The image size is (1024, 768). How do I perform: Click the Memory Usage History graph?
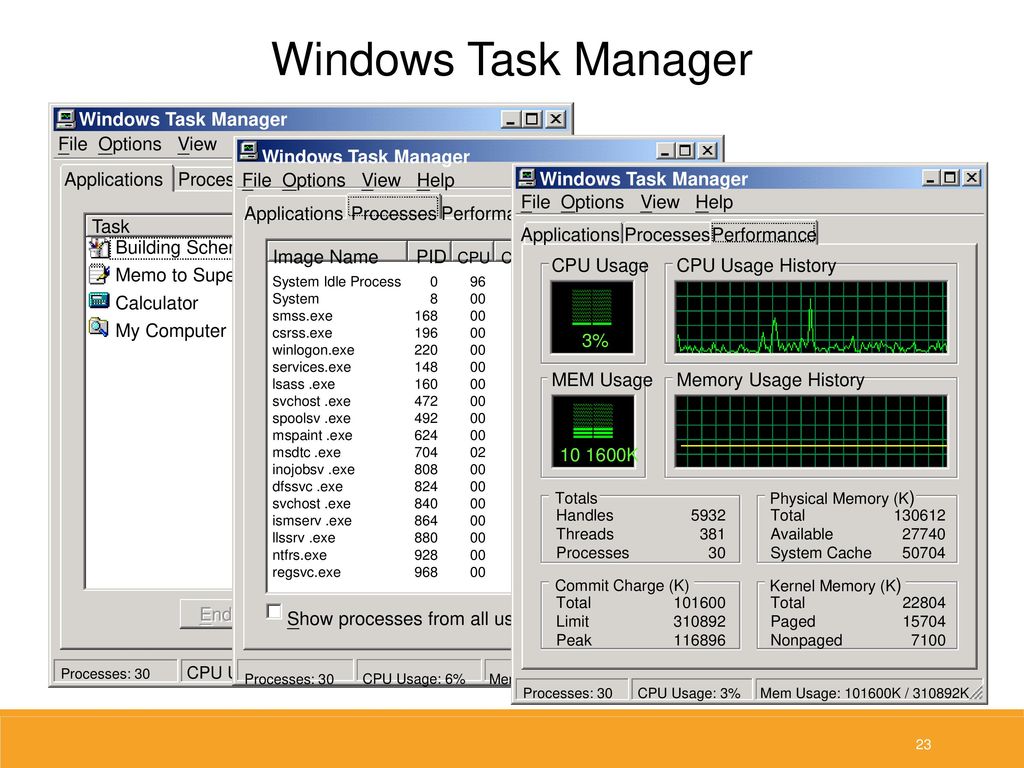[810, 431]
